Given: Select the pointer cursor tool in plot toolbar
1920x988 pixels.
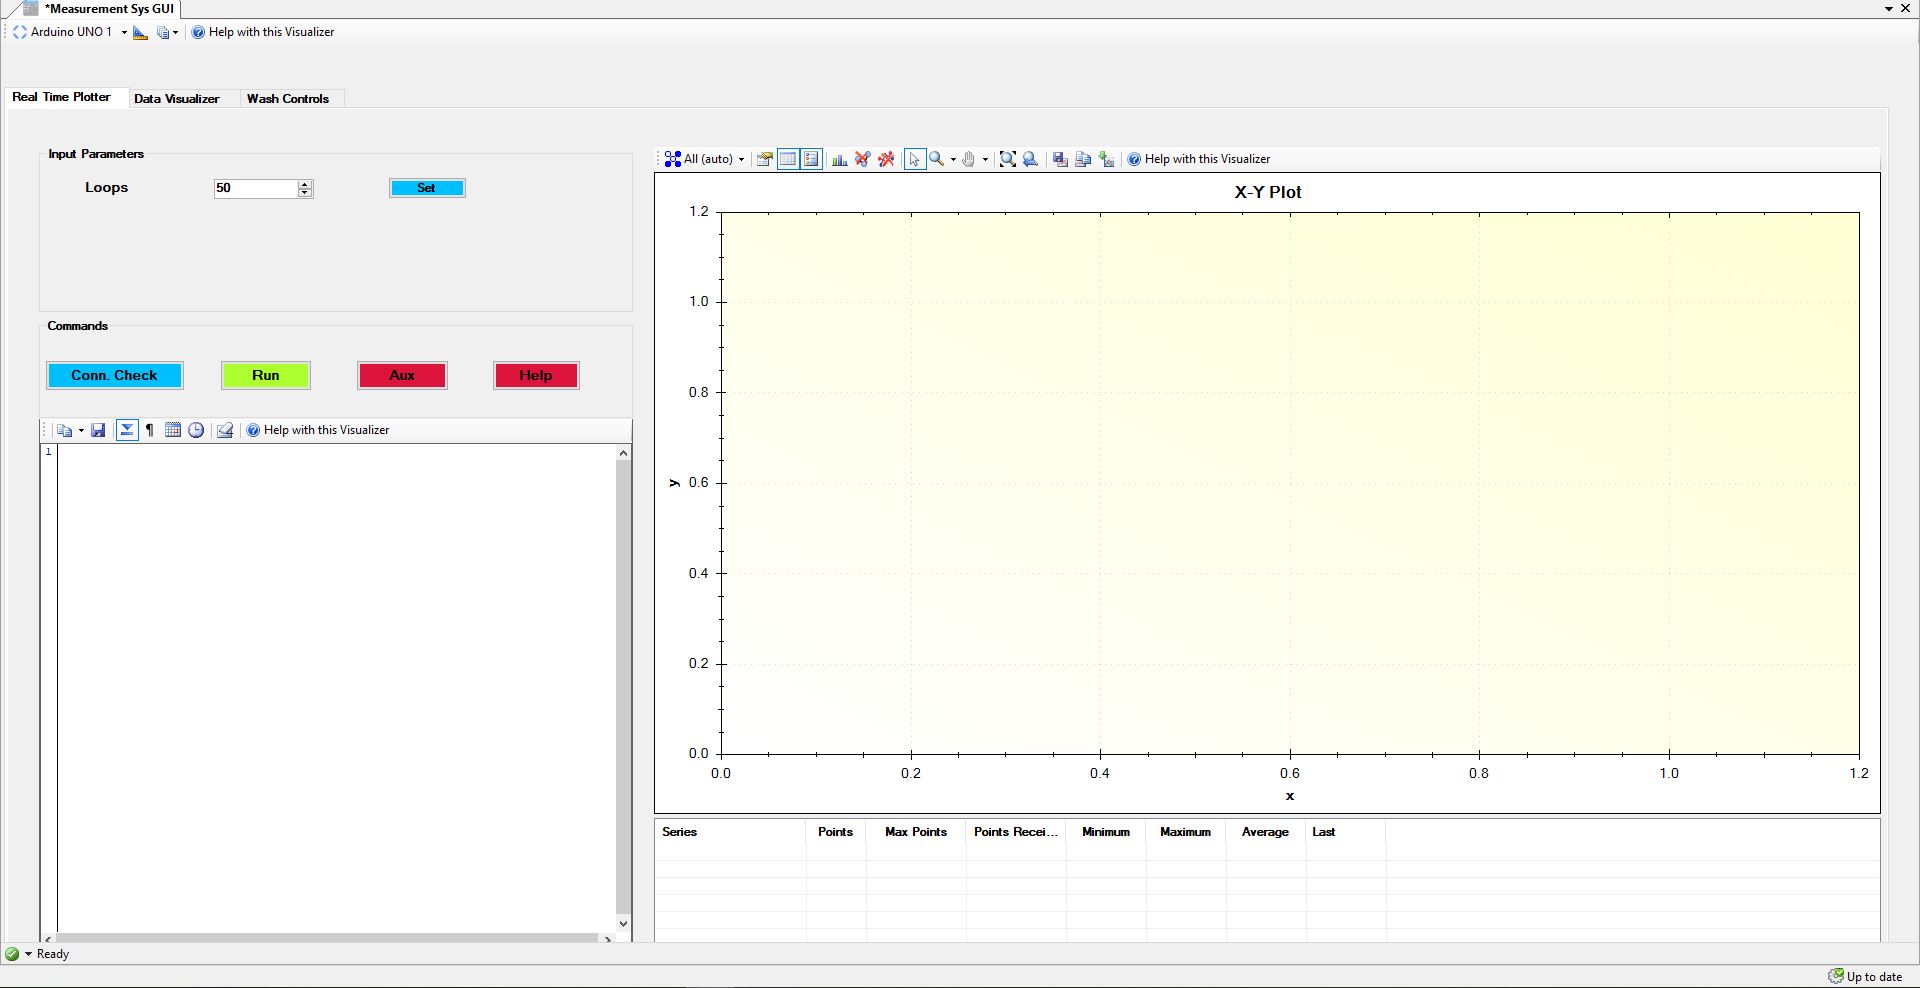Looking at the screenshot, I should pos(914,159).
